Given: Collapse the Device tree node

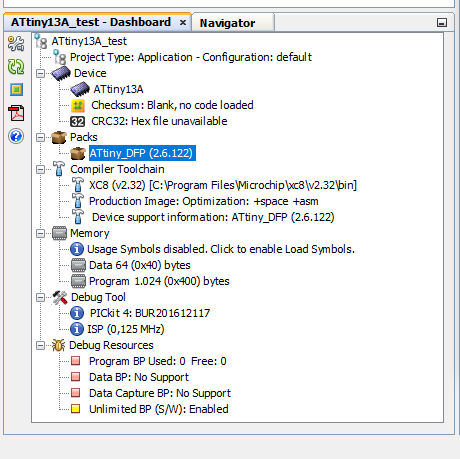Looking at the screenshot, I should (40, 73).
